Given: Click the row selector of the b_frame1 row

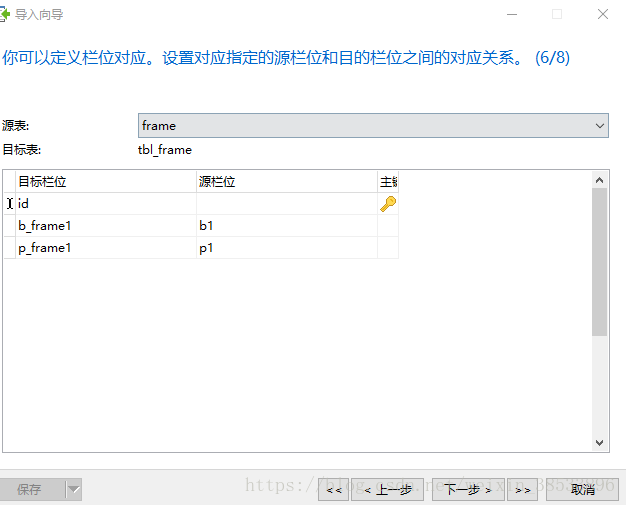Looking at the screenshot, I should coord(10,226).
